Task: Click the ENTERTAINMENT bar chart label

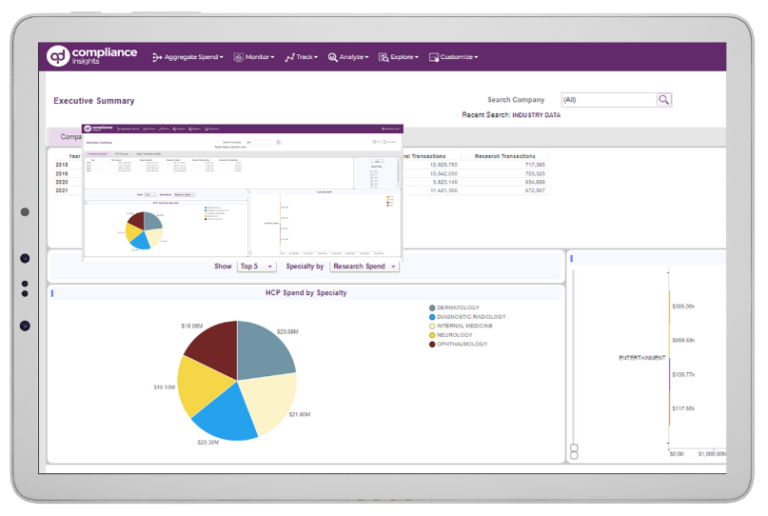Action: [642, 358]
